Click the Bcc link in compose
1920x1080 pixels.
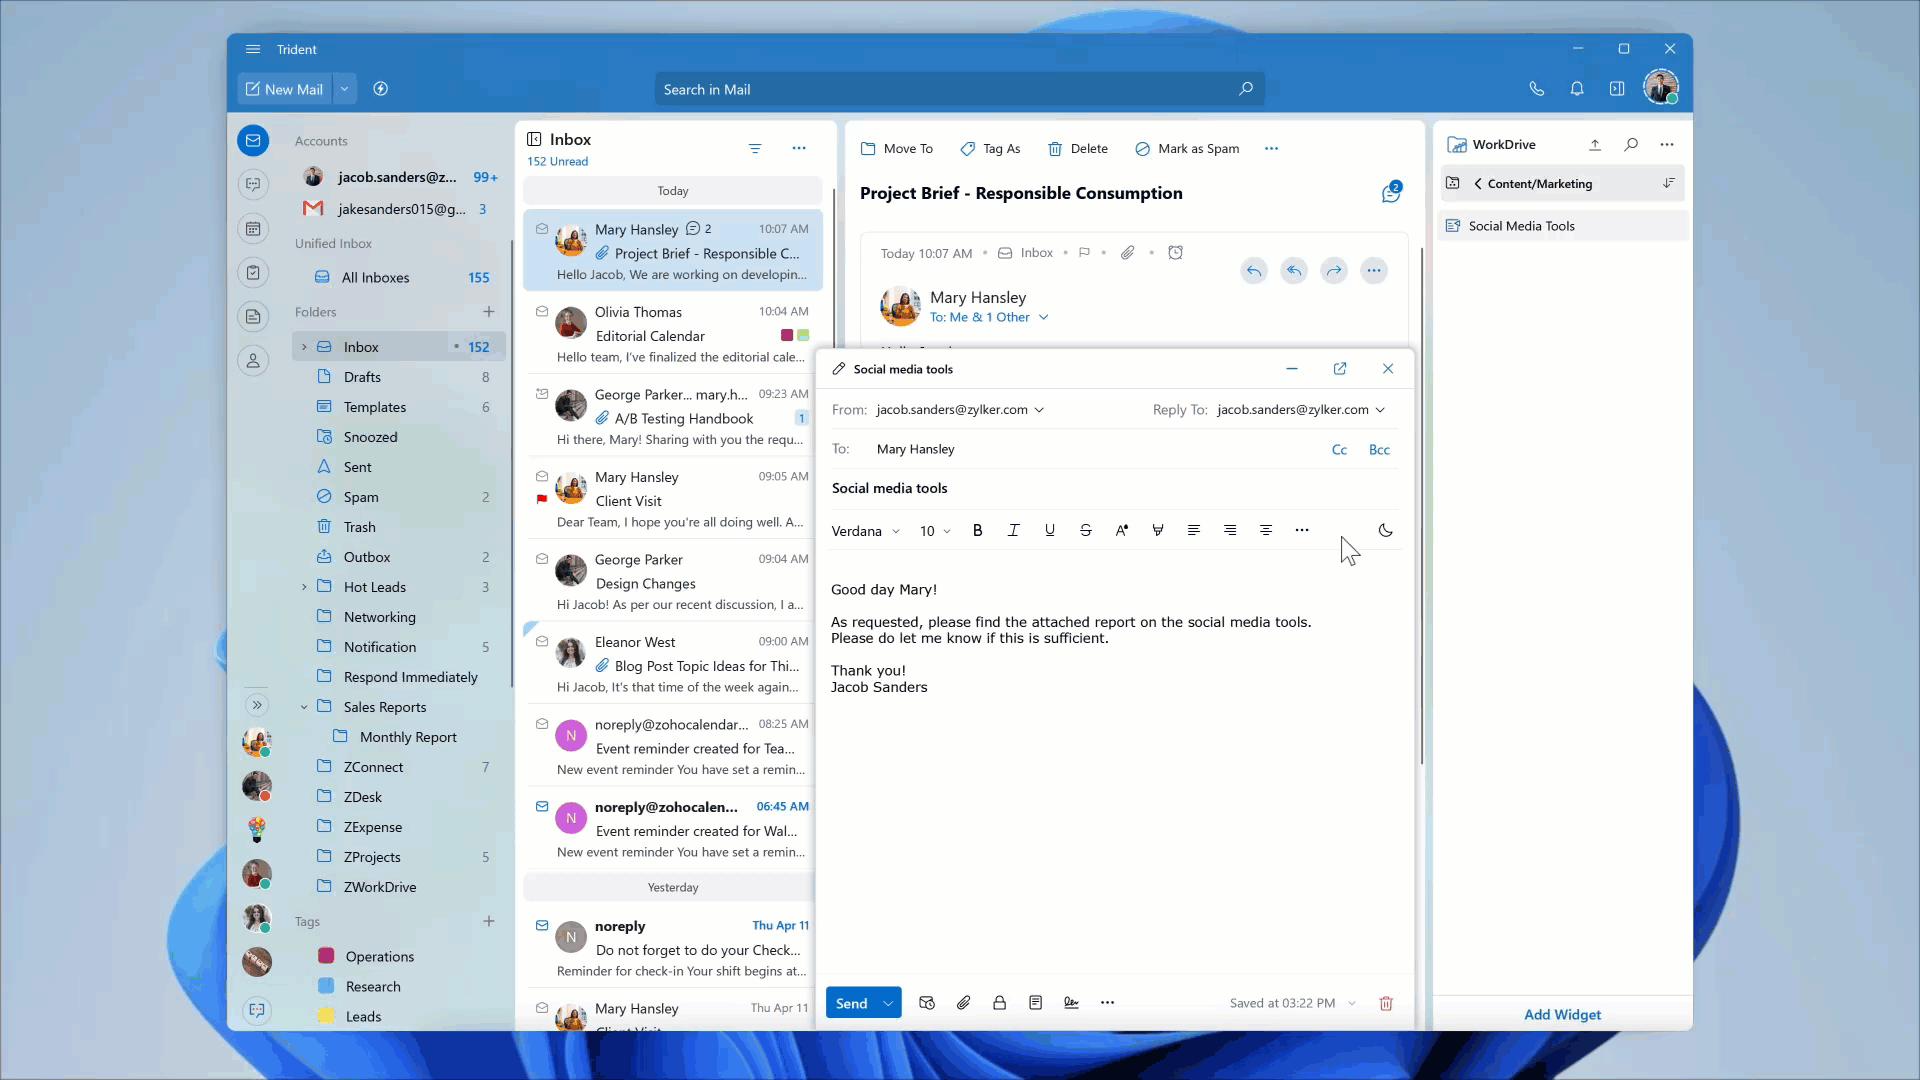click(x=1379, y=450)
